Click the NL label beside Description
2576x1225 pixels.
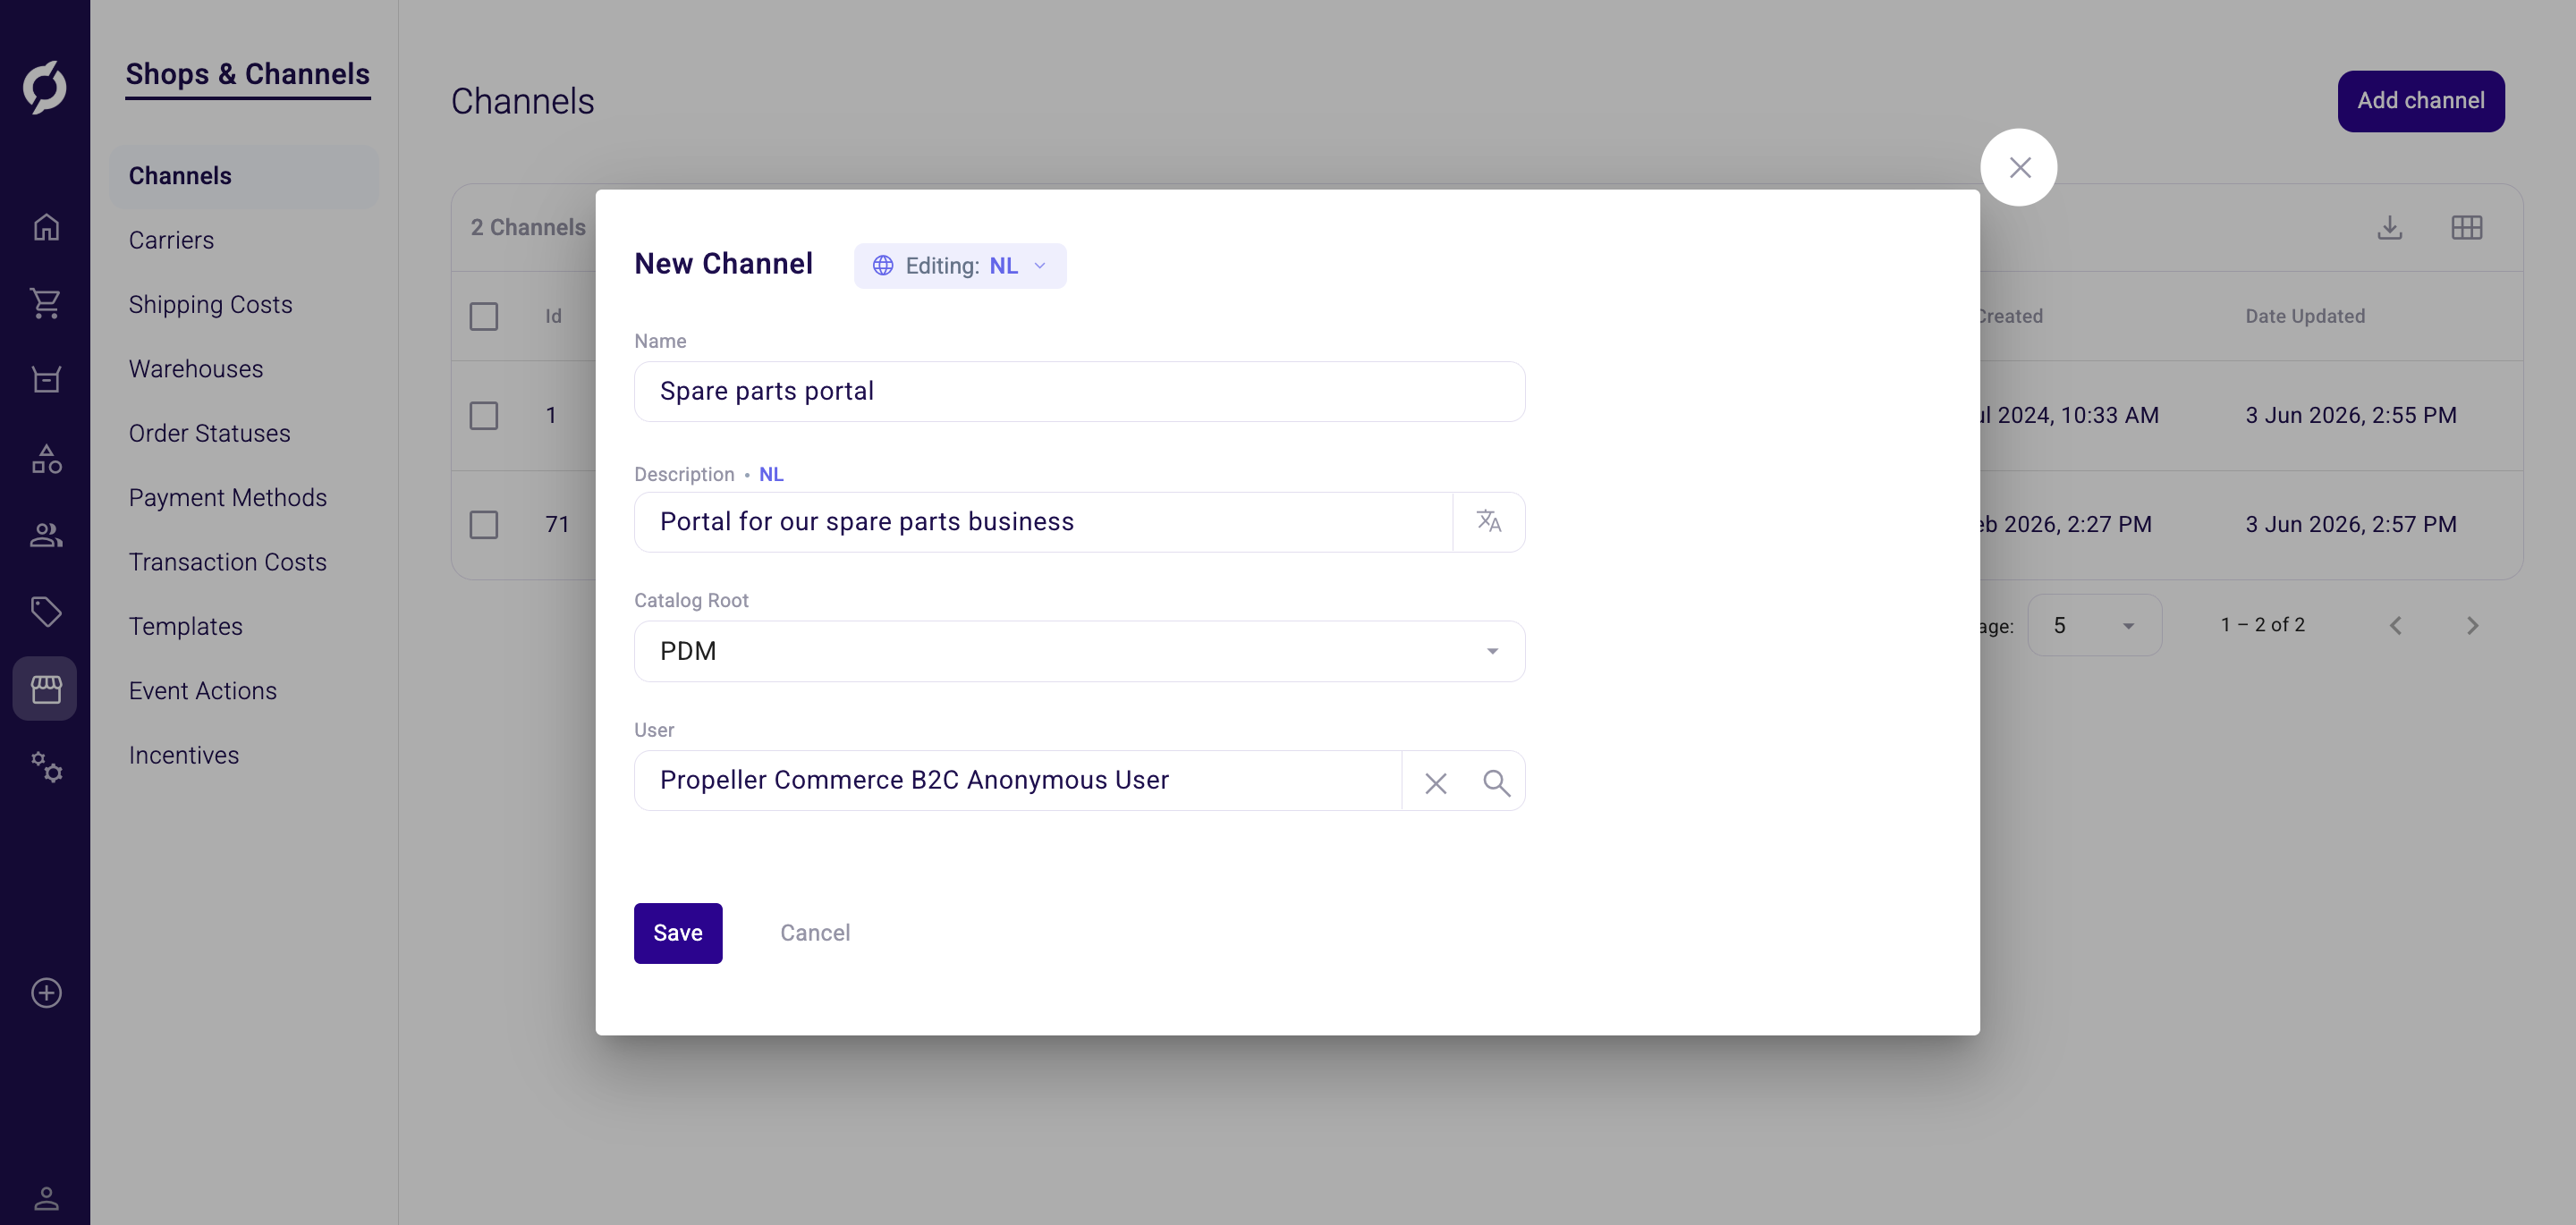(x=771, y=474)
